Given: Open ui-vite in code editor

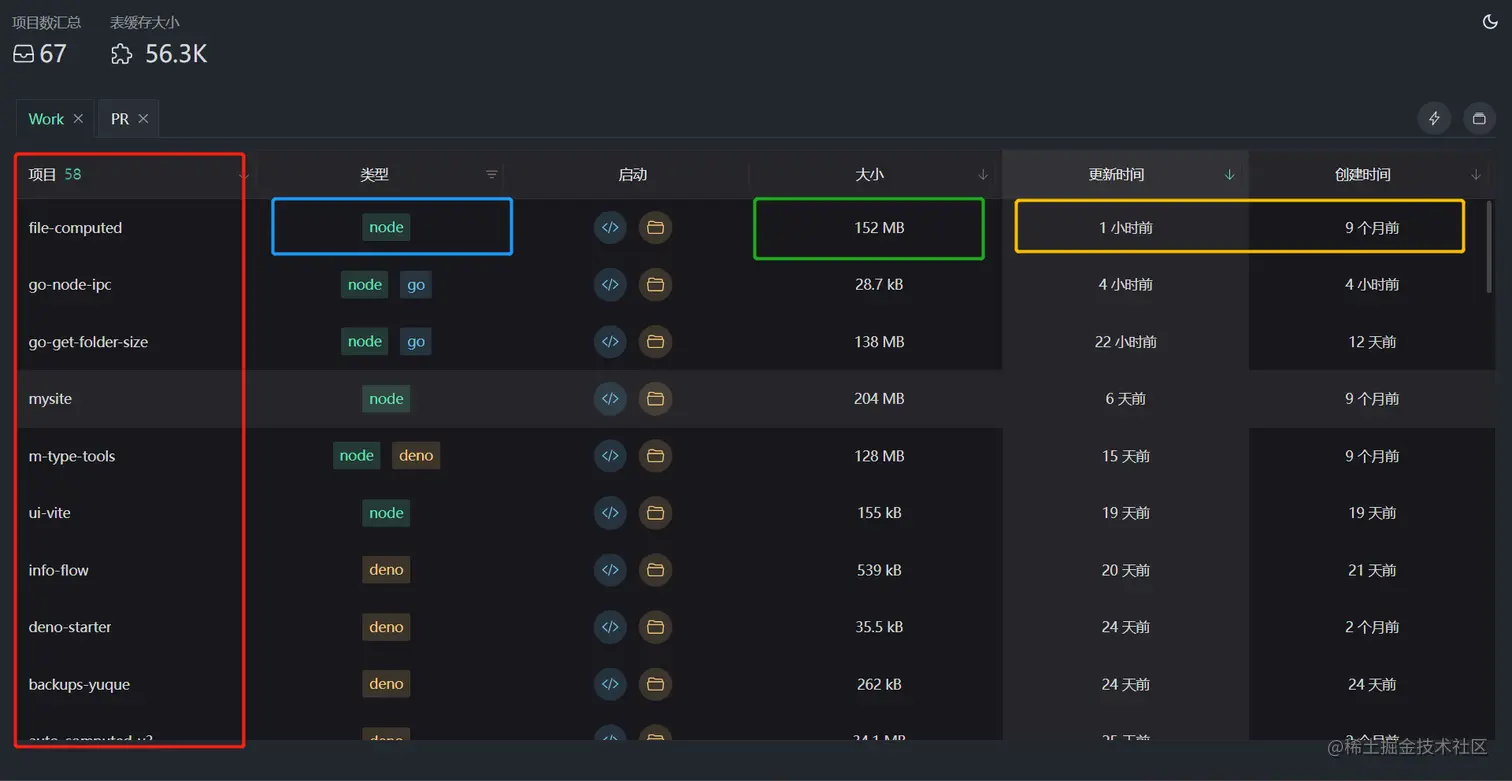Looking at the screenshot, I should [x=610, y=513].
